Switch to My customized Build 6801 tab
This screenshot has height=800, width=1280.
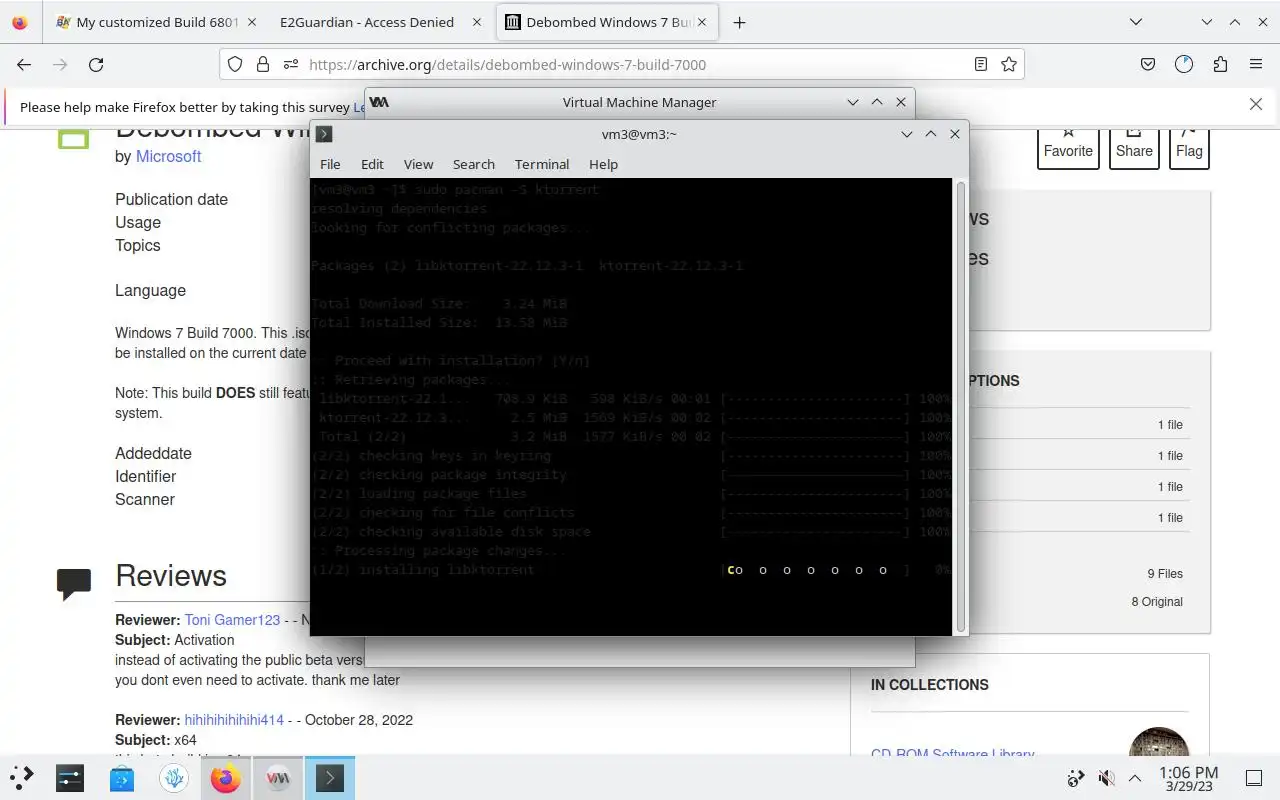157,22
